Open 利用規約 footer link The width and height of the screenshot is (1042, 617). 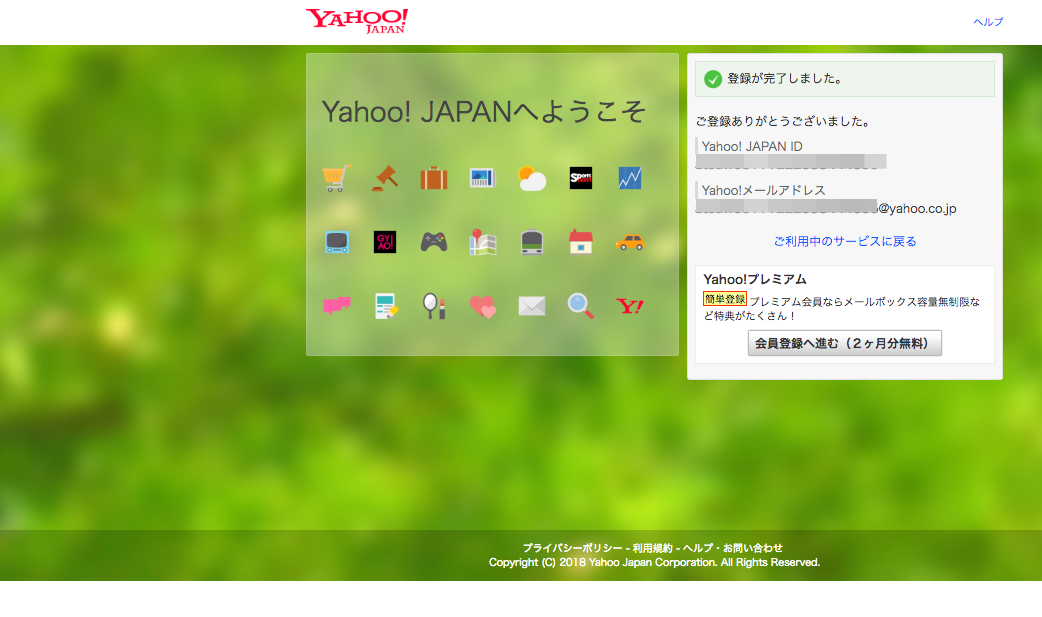tap(652, 548)
